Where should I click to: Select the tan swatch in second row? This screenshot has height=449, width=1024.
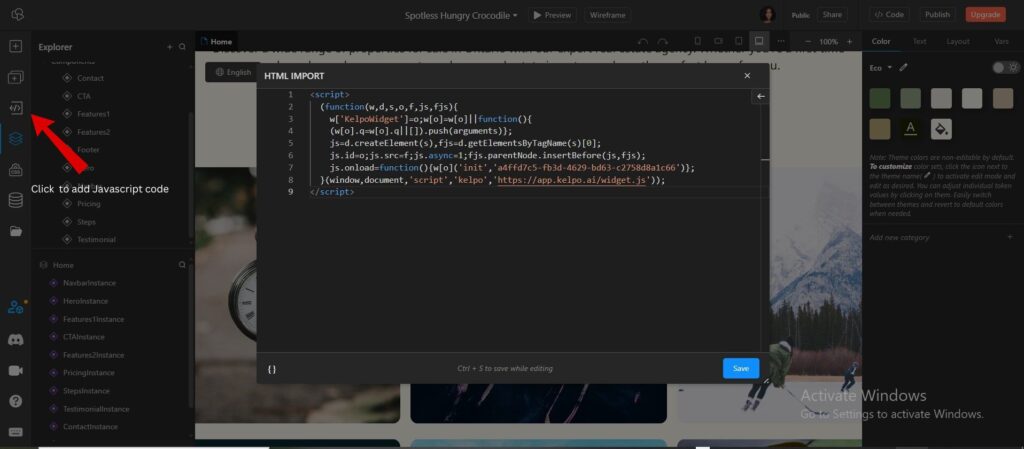pyautogui.click(x=880, y=129)
